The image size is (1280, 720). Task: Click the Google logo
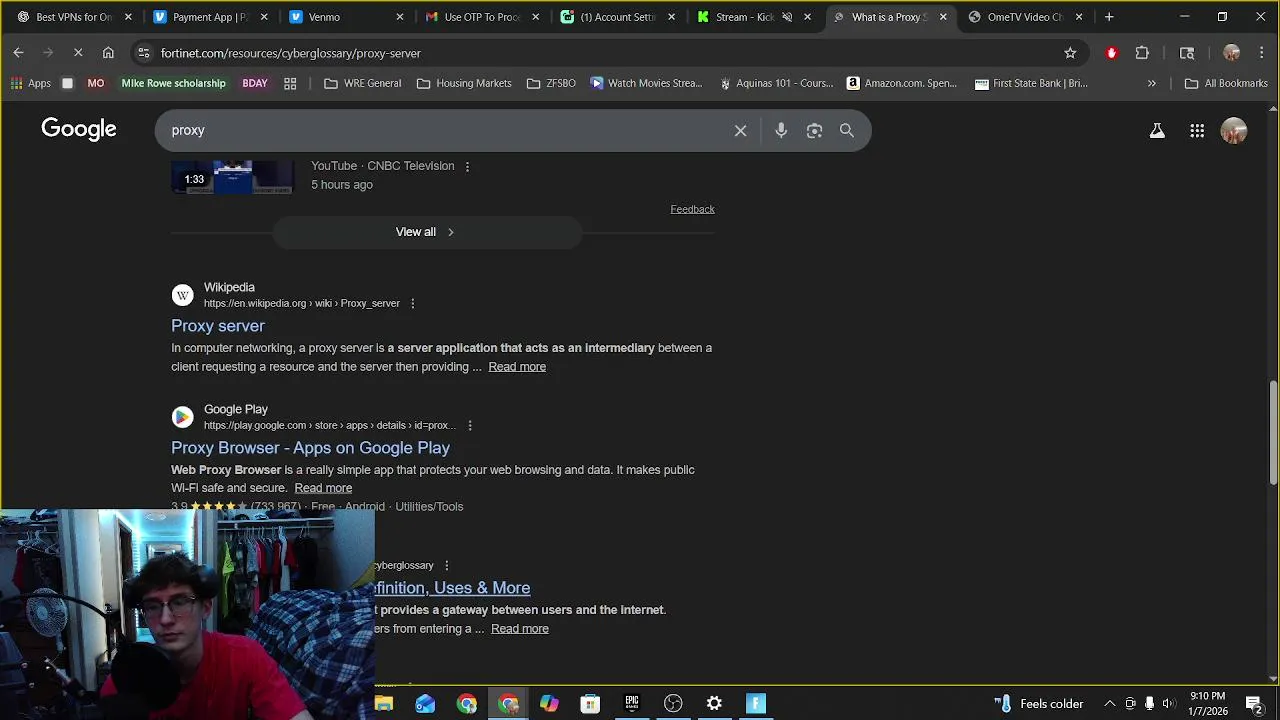point(79,129)
